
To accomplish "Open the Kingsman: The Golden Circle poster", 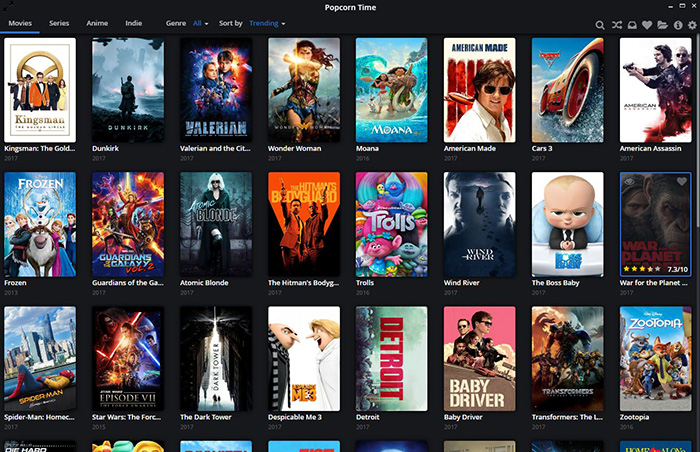I will point(40,90).
